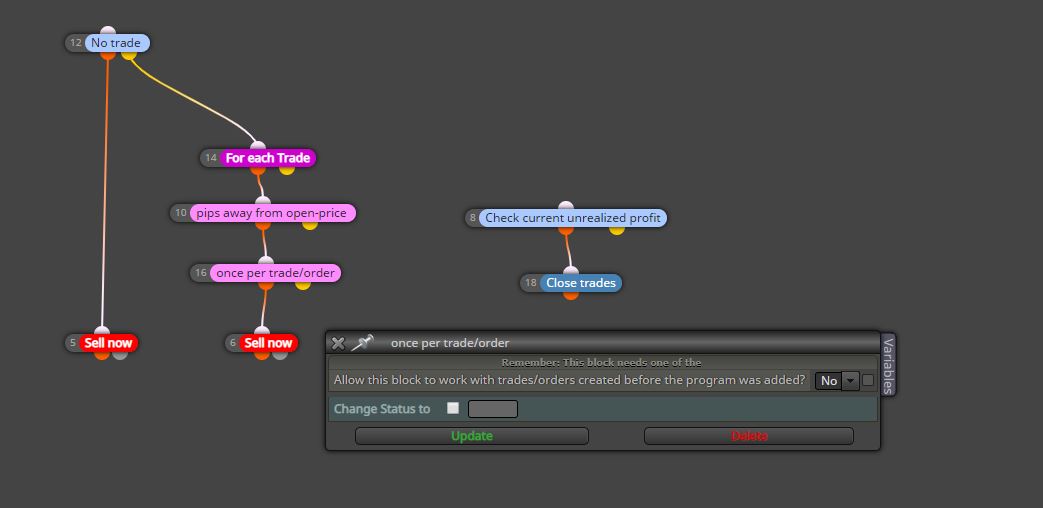
Task: Click the Change Status to input field
Action: point(493,409)
